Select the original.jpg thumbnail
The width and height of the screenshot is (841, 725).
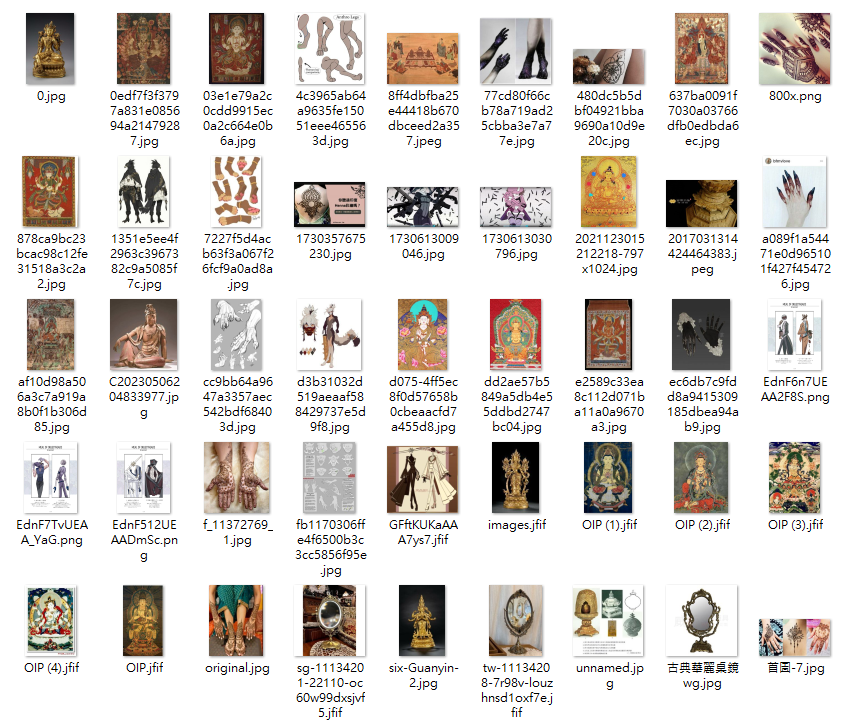point(237,621)
